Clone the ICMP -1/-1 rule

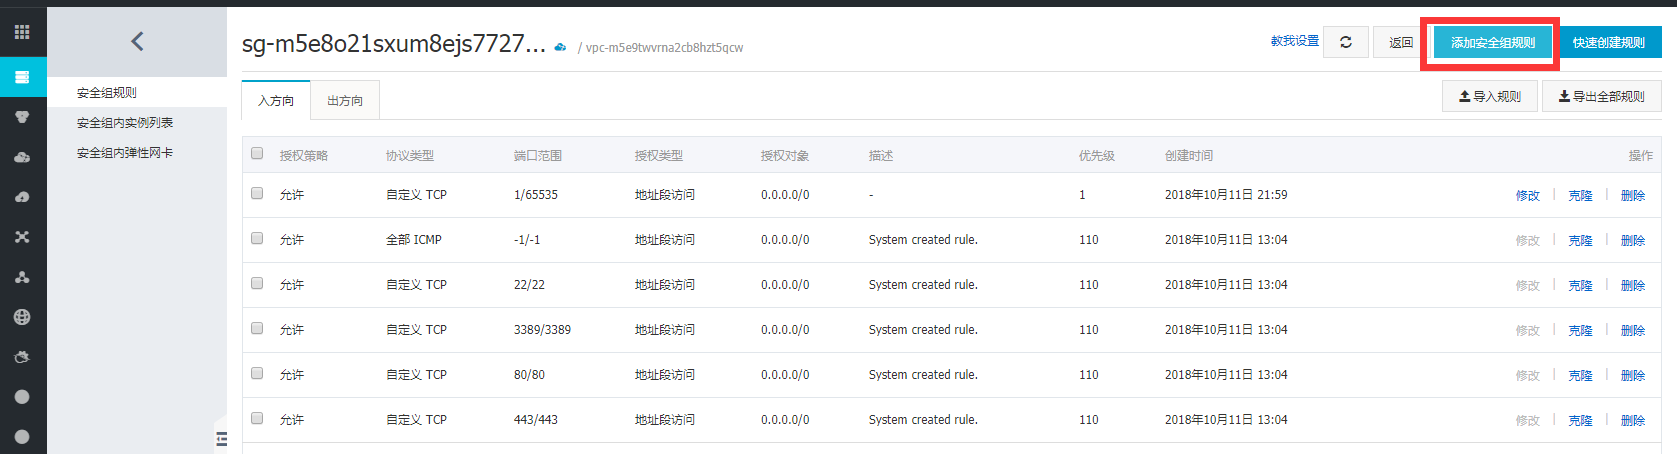1580,240
